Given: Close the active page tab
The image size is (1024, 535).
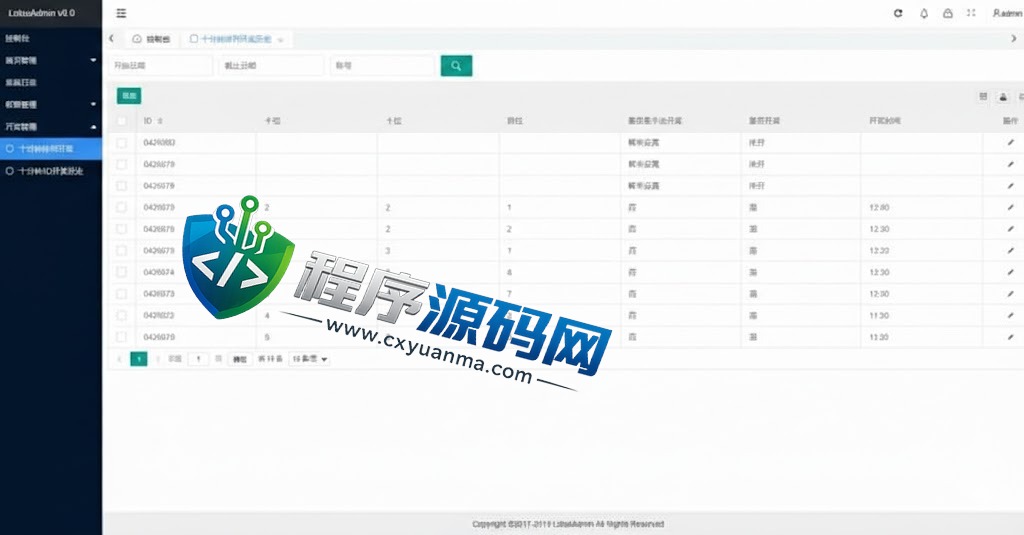Looking at the screenshot, I should tap(280, 40).
